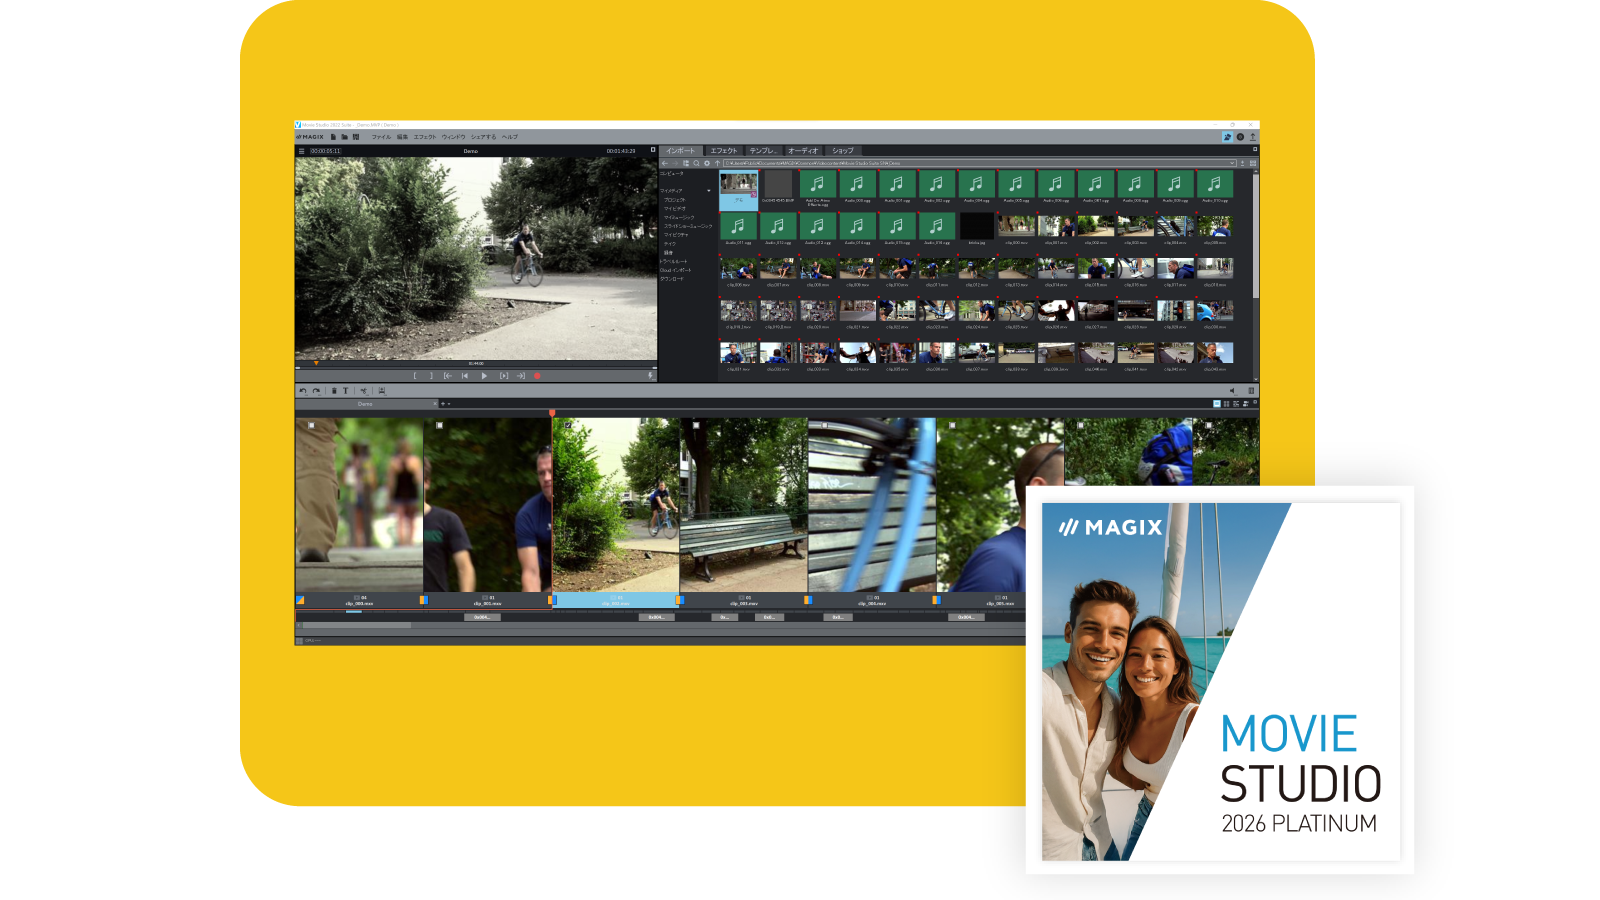Click the new project file icon
Viewport: 1600px width, 900px height.
[x=334, y=137]
